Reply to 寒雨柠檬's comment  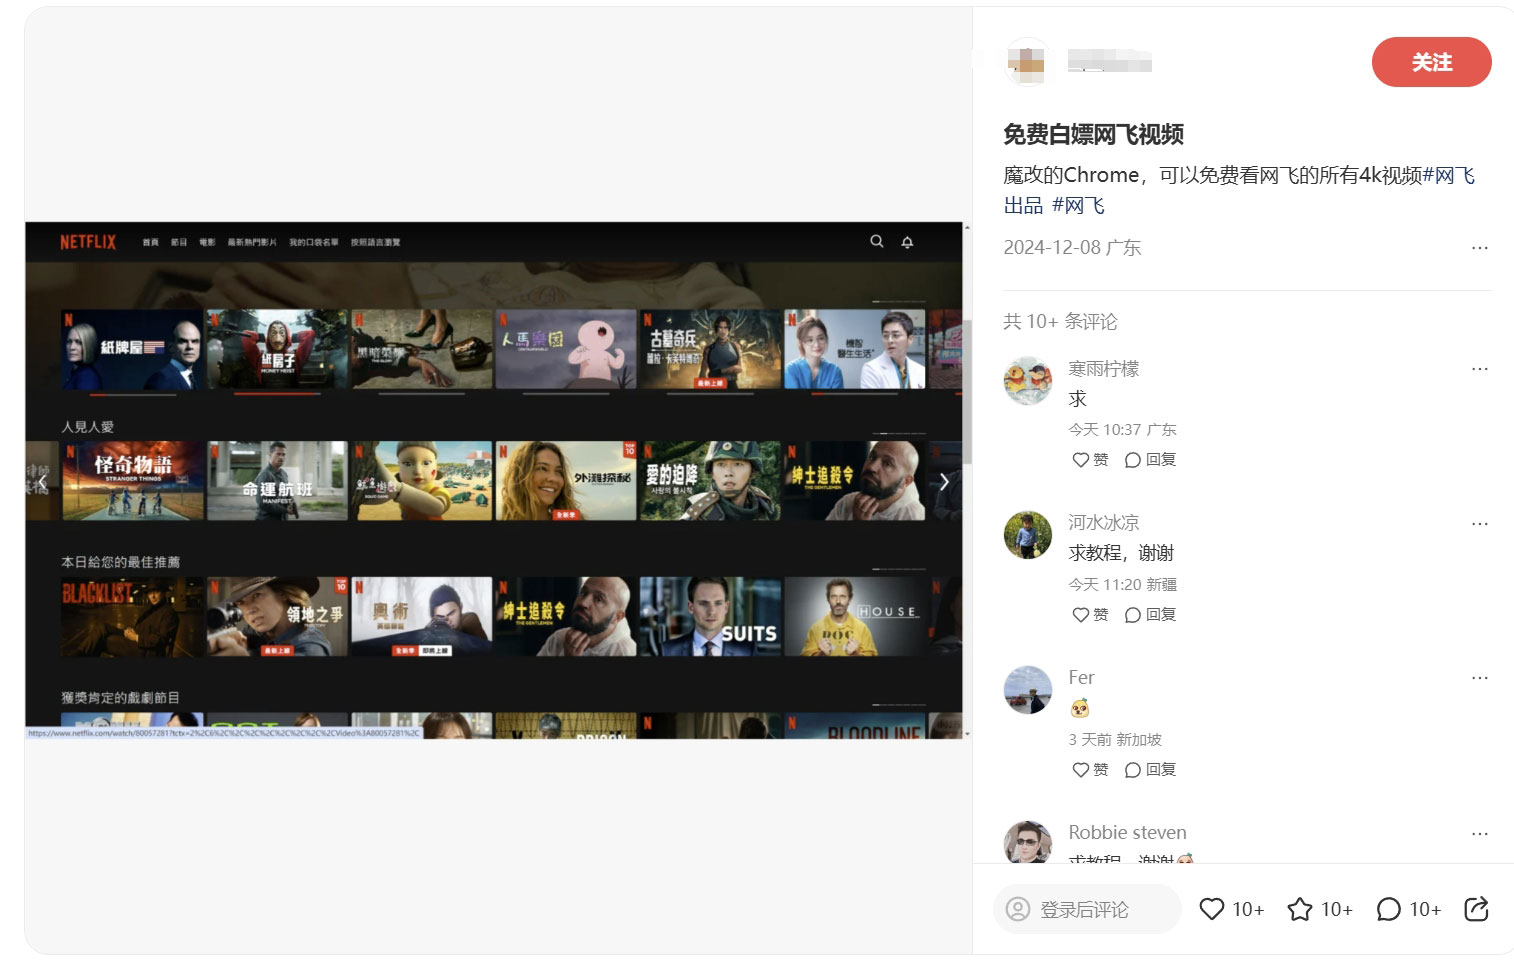[1150, 460]
